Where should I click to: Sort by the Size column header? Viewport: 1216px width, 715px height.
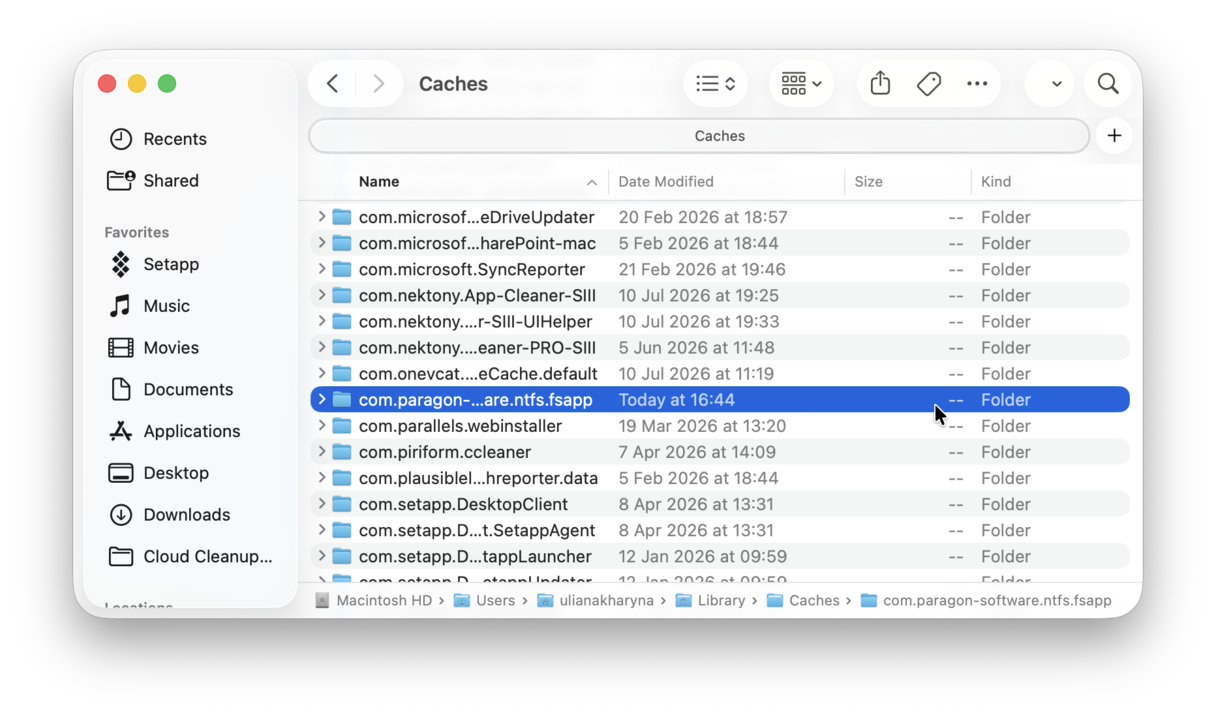[x=869, y=182]
